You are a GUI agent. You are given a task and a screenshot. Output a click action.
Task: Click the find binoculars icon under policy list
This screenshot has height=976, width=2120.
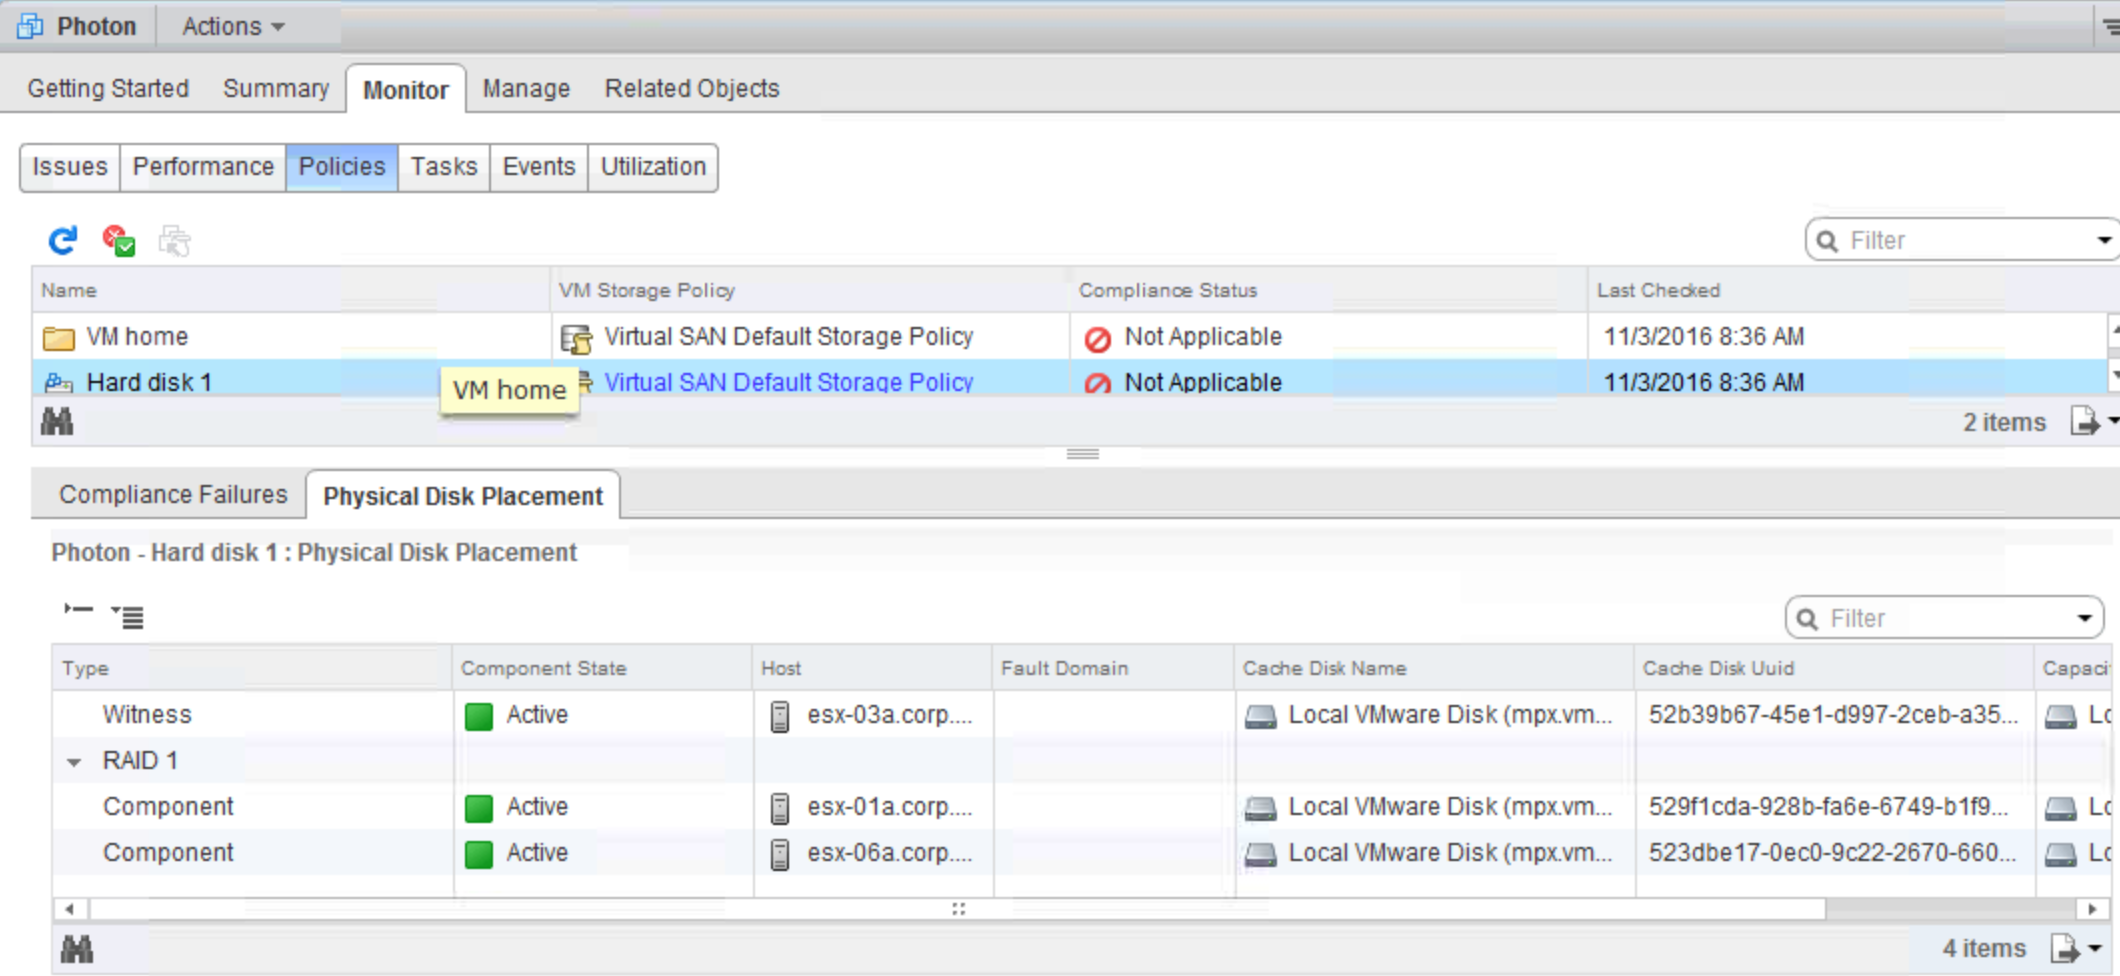pos(57,422)
